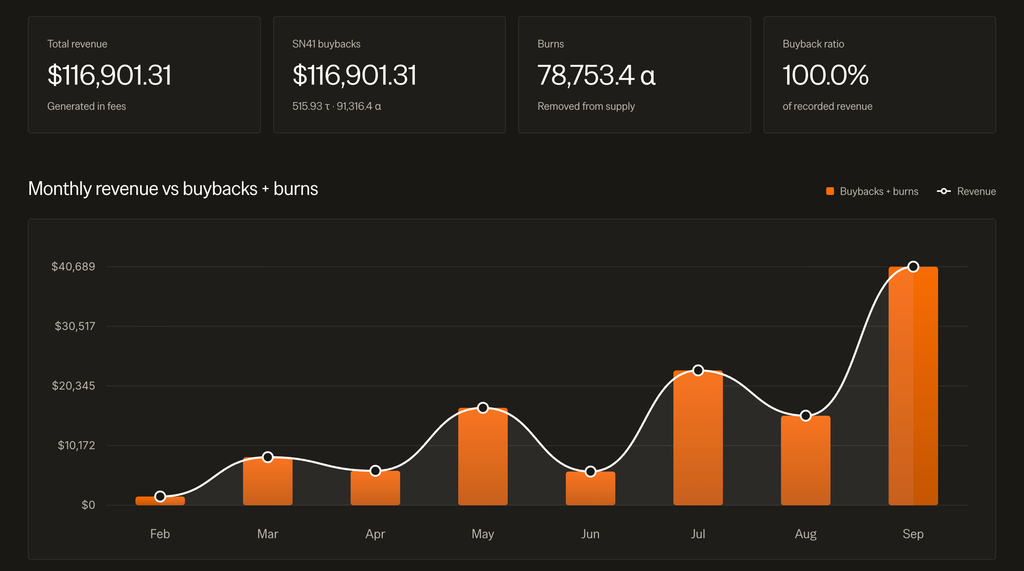Image resolution: width=1024 pixels, height=571 pixels.
Task: Select the Feb revenue data point
Action: (160, 497)
